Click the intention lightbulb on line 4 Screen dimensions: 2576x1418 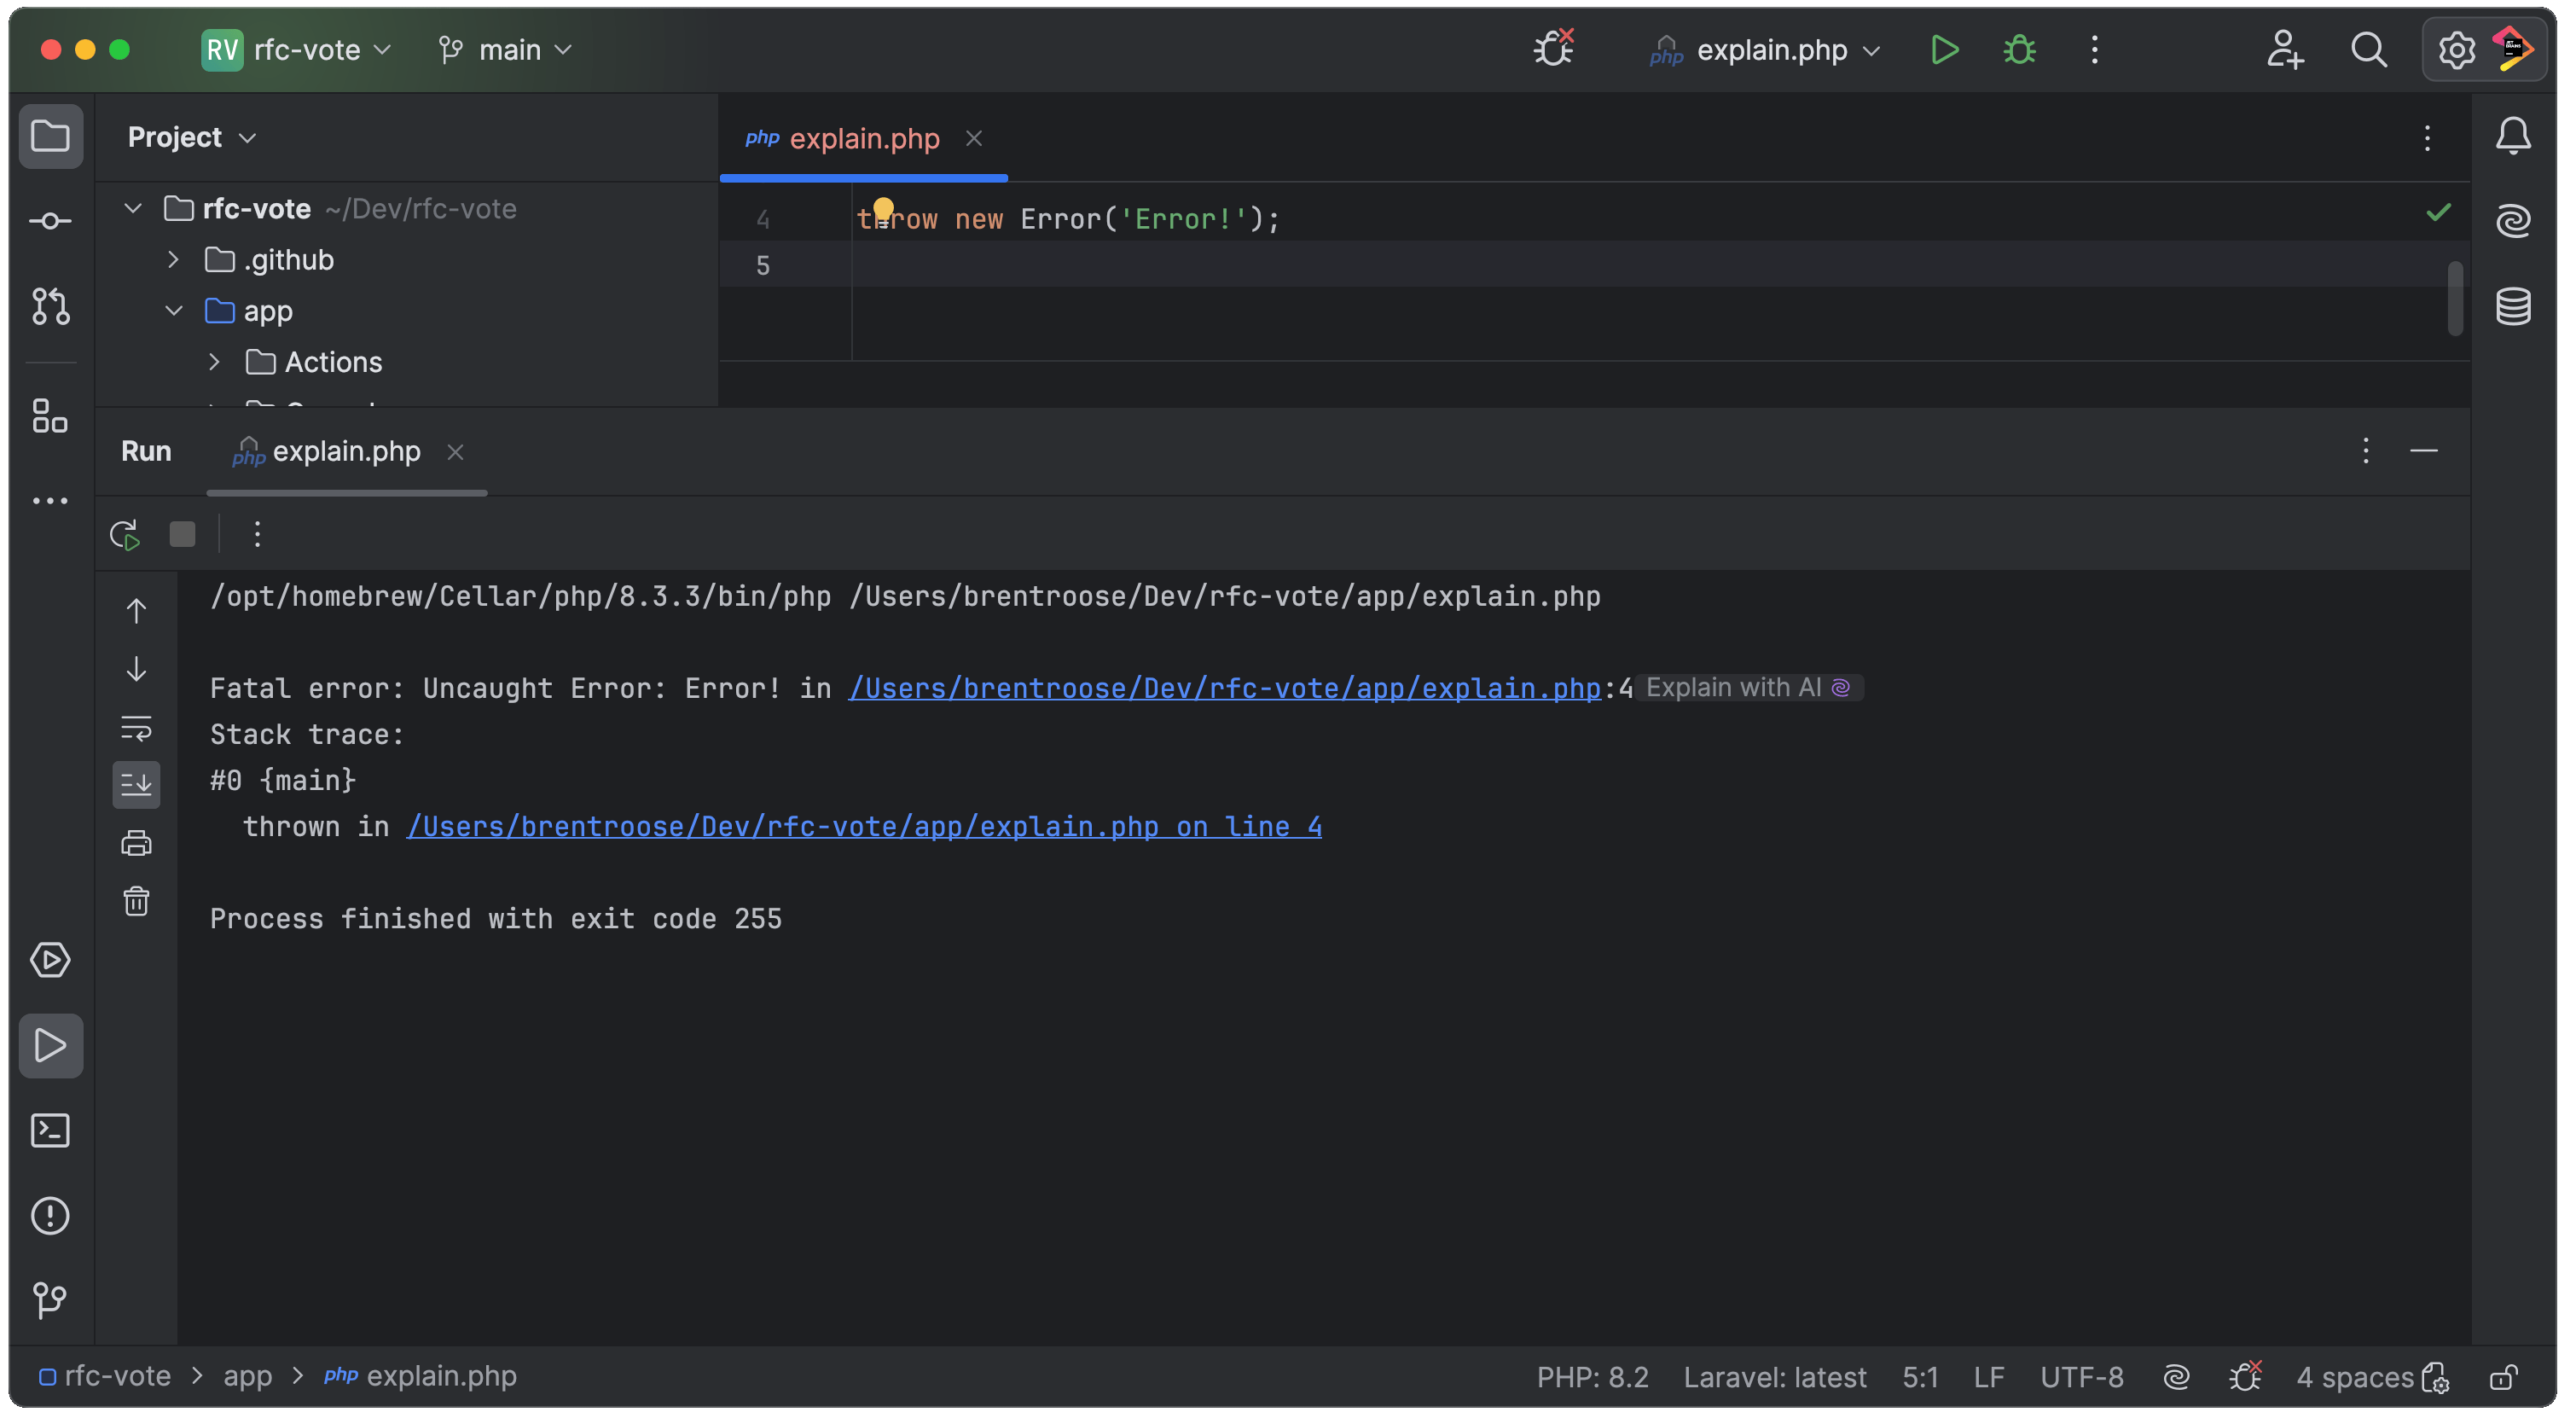coord(884,209)
